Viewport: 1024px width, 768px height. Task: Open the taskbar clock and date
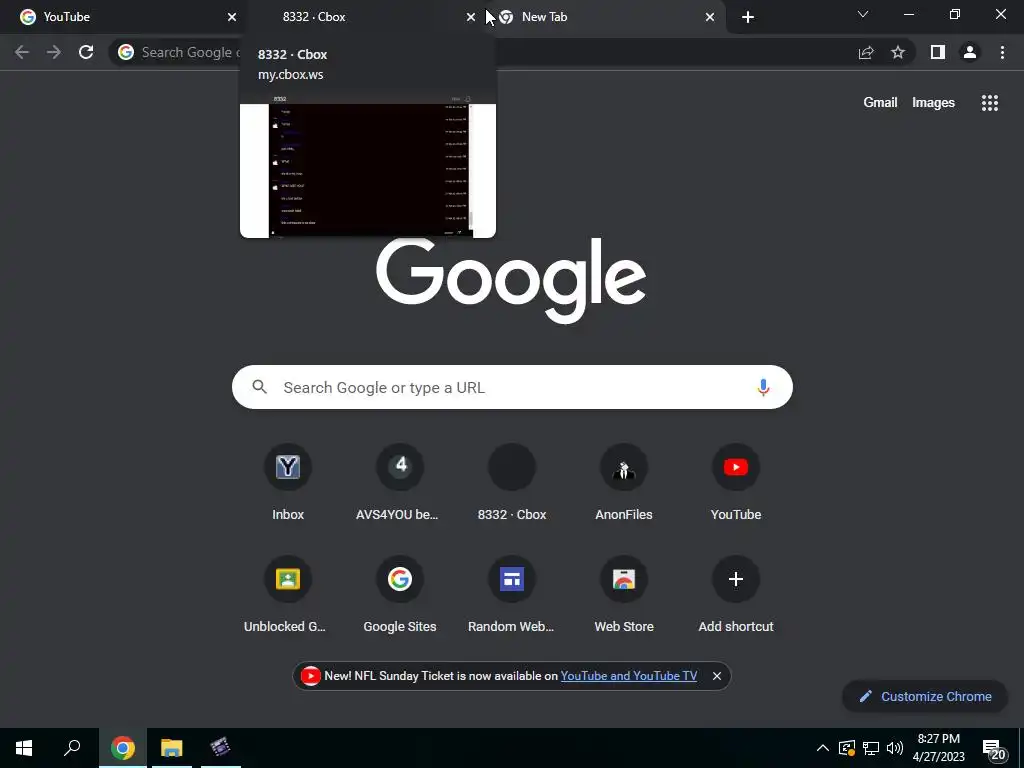(938, 748)
